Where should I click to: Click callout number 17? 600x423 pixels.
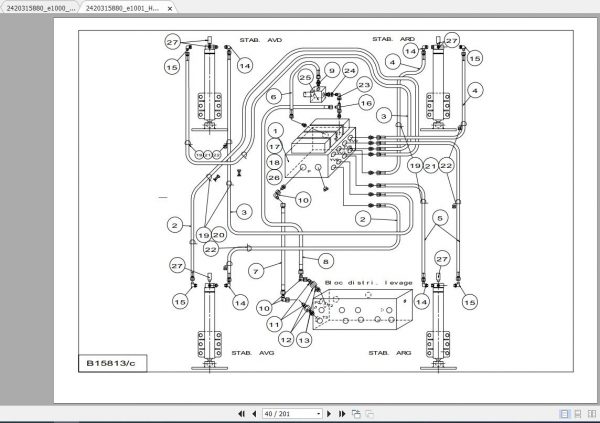click(x=275, y=147)
